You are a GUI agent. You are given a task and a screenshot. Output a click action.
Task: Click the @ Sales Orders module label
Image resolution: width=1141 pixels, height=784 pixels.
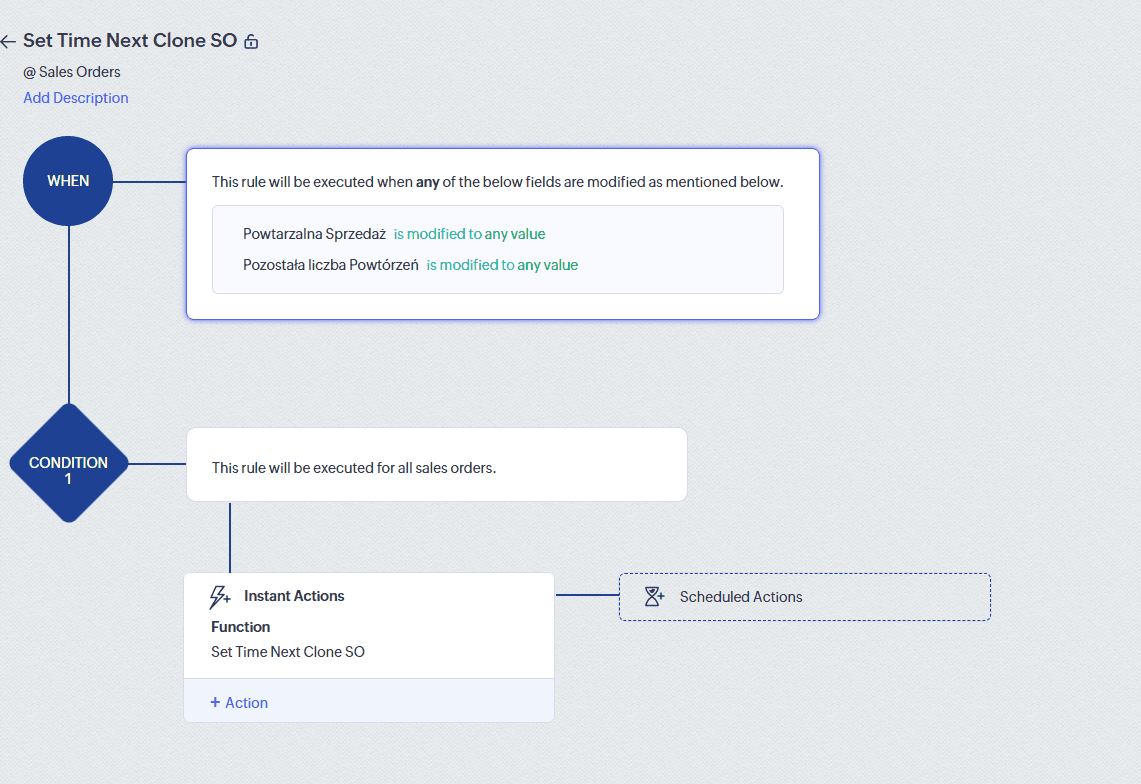point(71,71)
